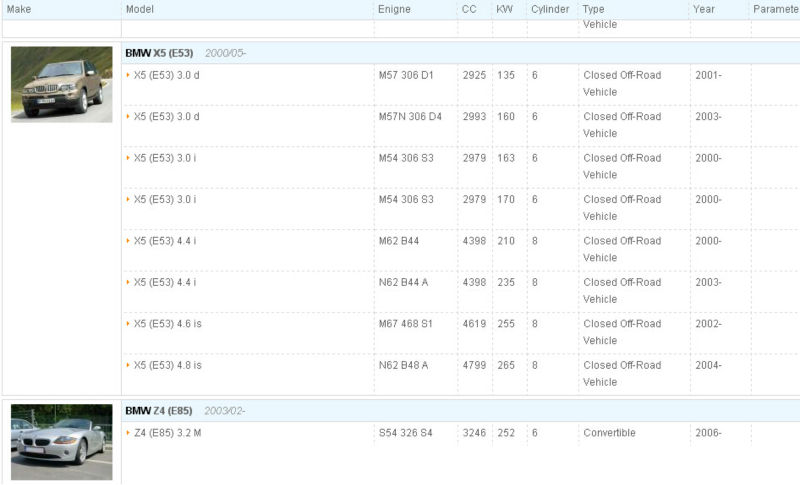Click the arrow in the 163 KW X5 3.0 i row
The height and width of the screenshot is (485, 800).
coord(128,158)
